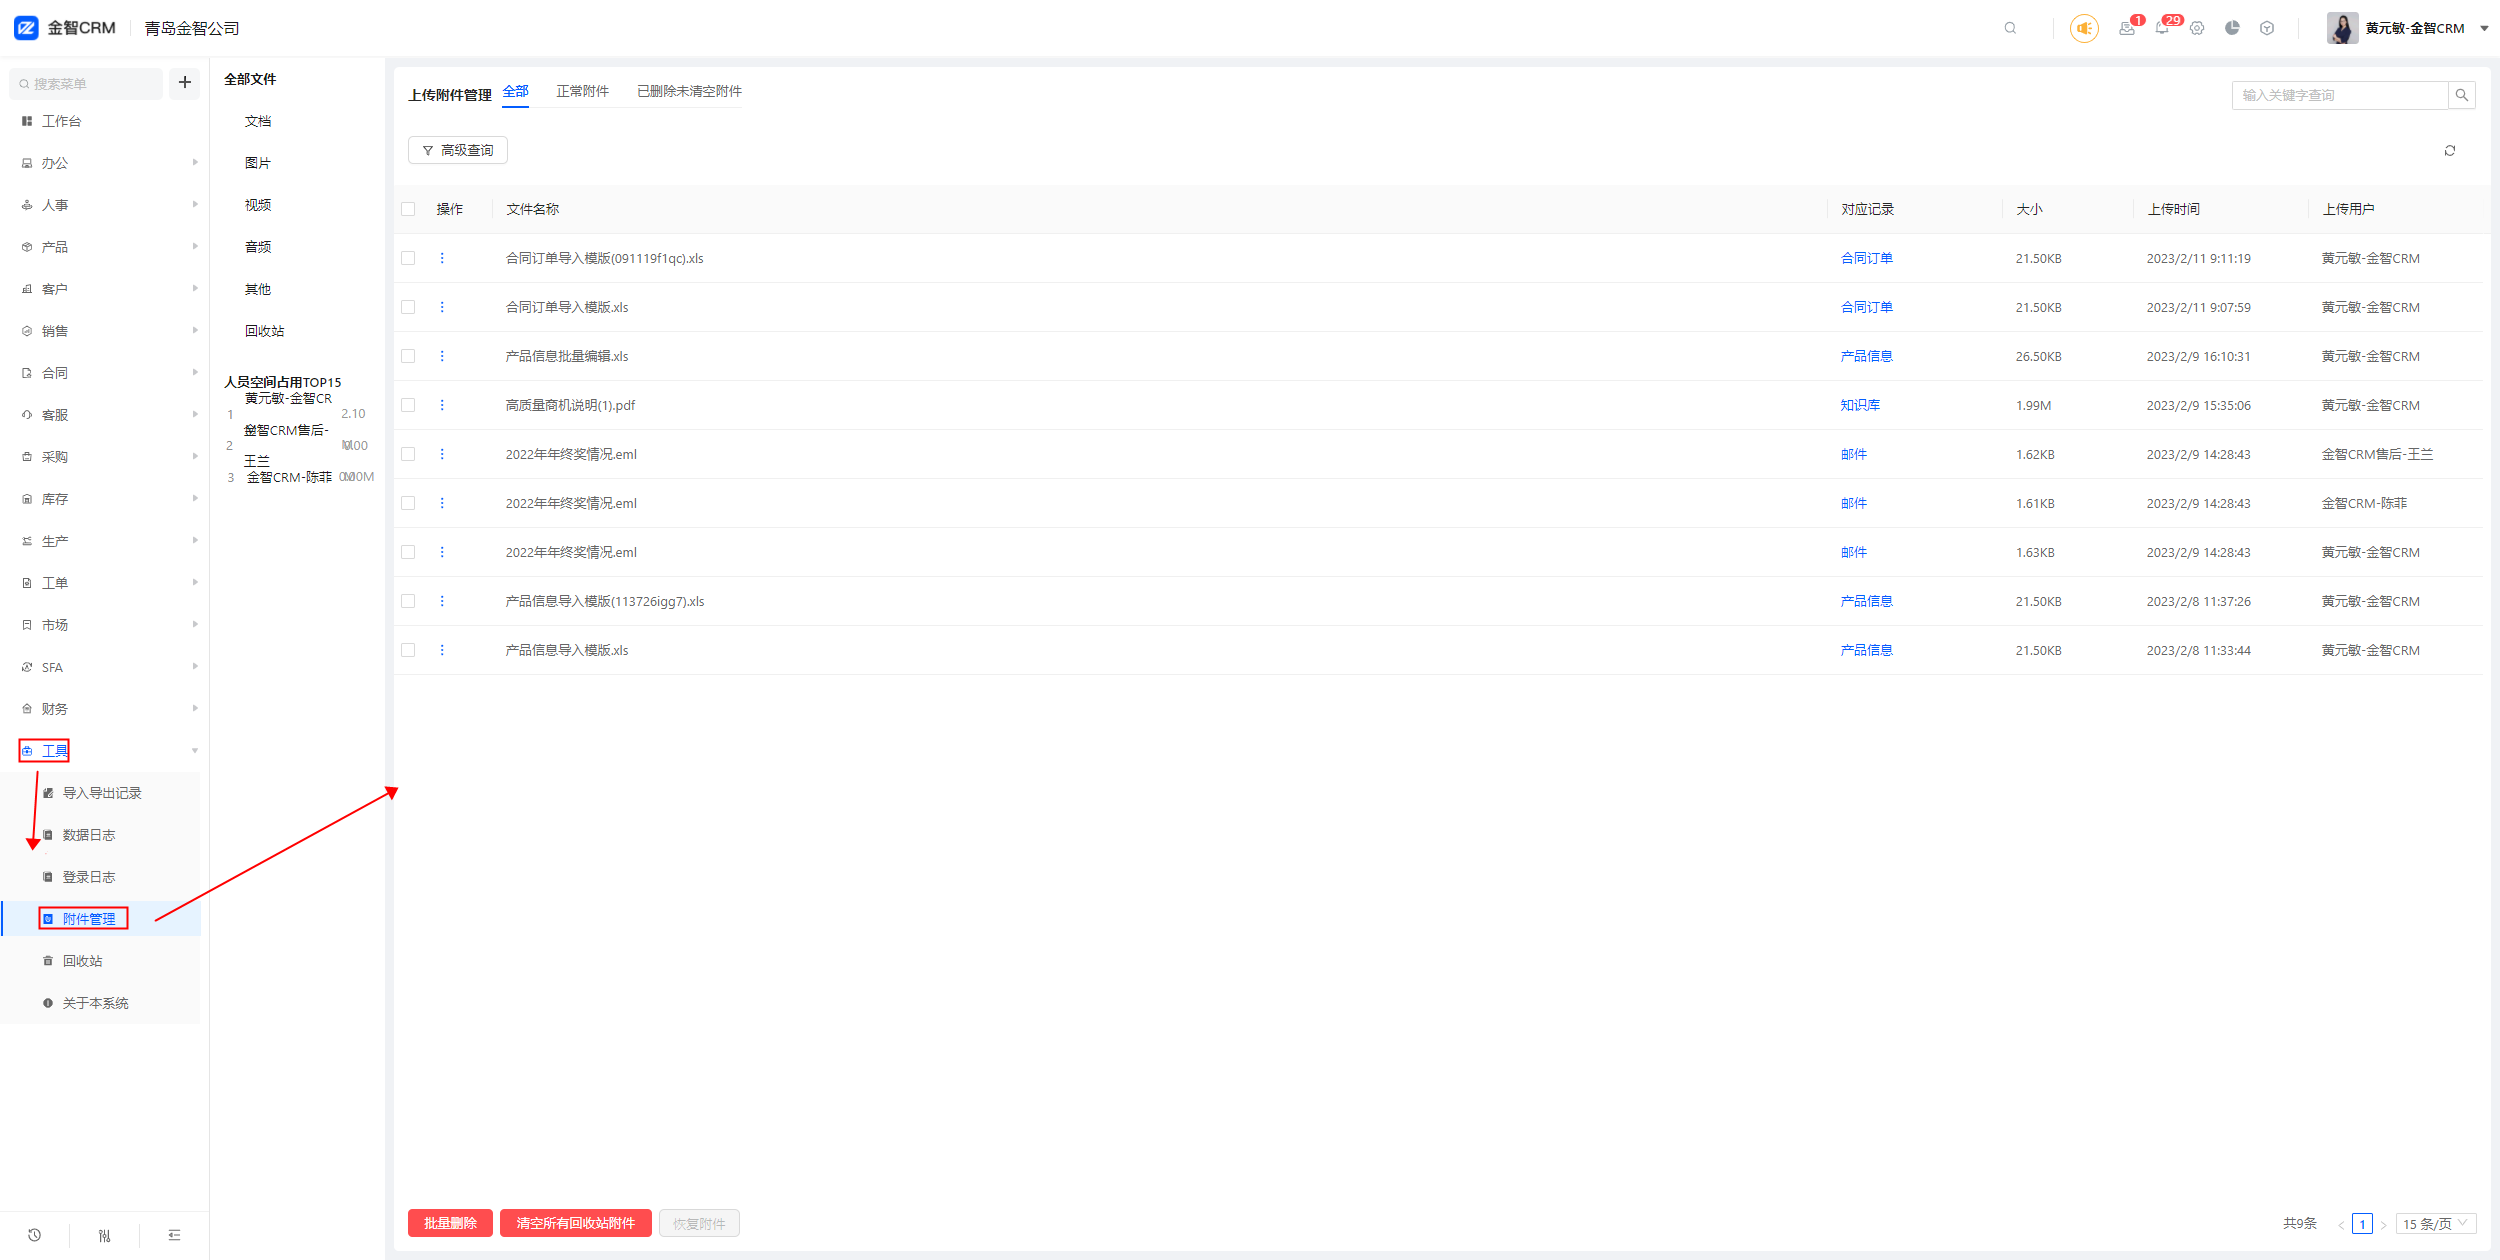Click the 清空所有回收站附件 button

coord(576,1223)
